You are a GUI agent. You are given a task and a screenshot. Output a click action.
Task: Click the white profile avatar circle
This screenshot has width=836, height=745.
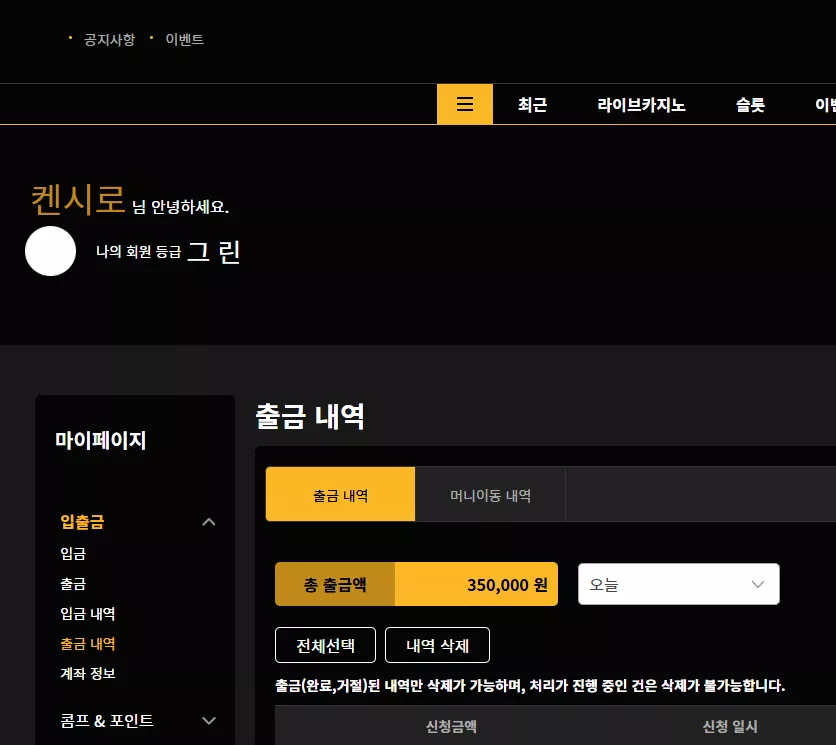51,251
